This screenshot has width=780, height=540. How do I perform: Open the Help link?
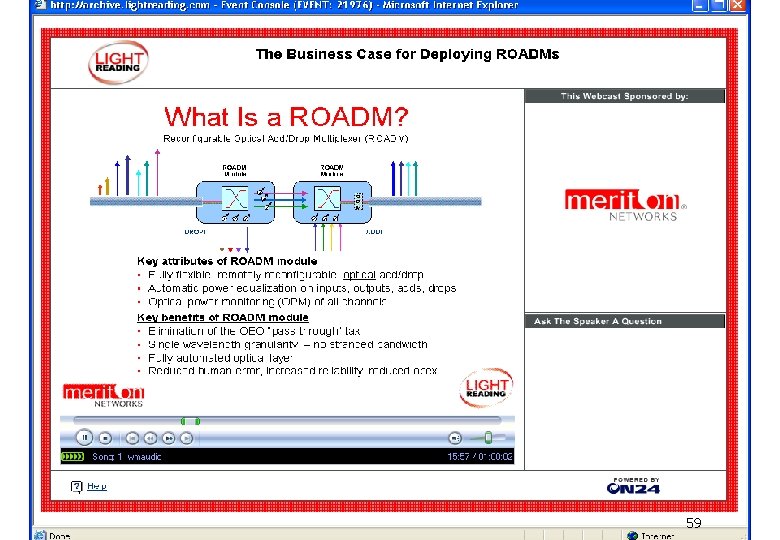coord(97,486)
